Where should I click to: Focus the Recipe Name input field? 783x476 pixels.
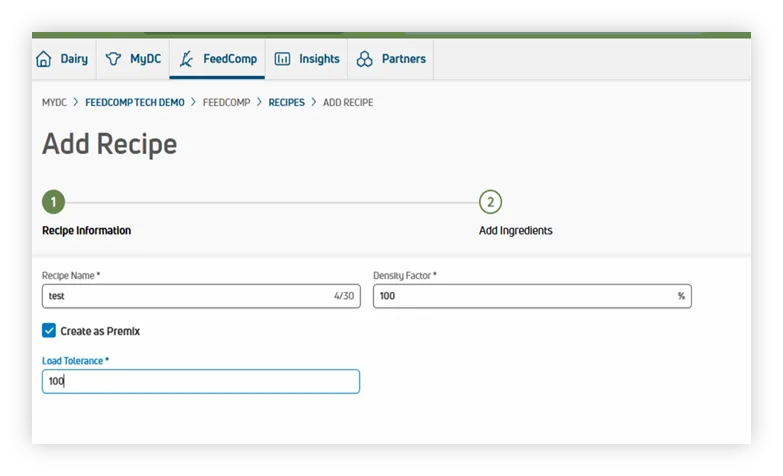[201, 296]
